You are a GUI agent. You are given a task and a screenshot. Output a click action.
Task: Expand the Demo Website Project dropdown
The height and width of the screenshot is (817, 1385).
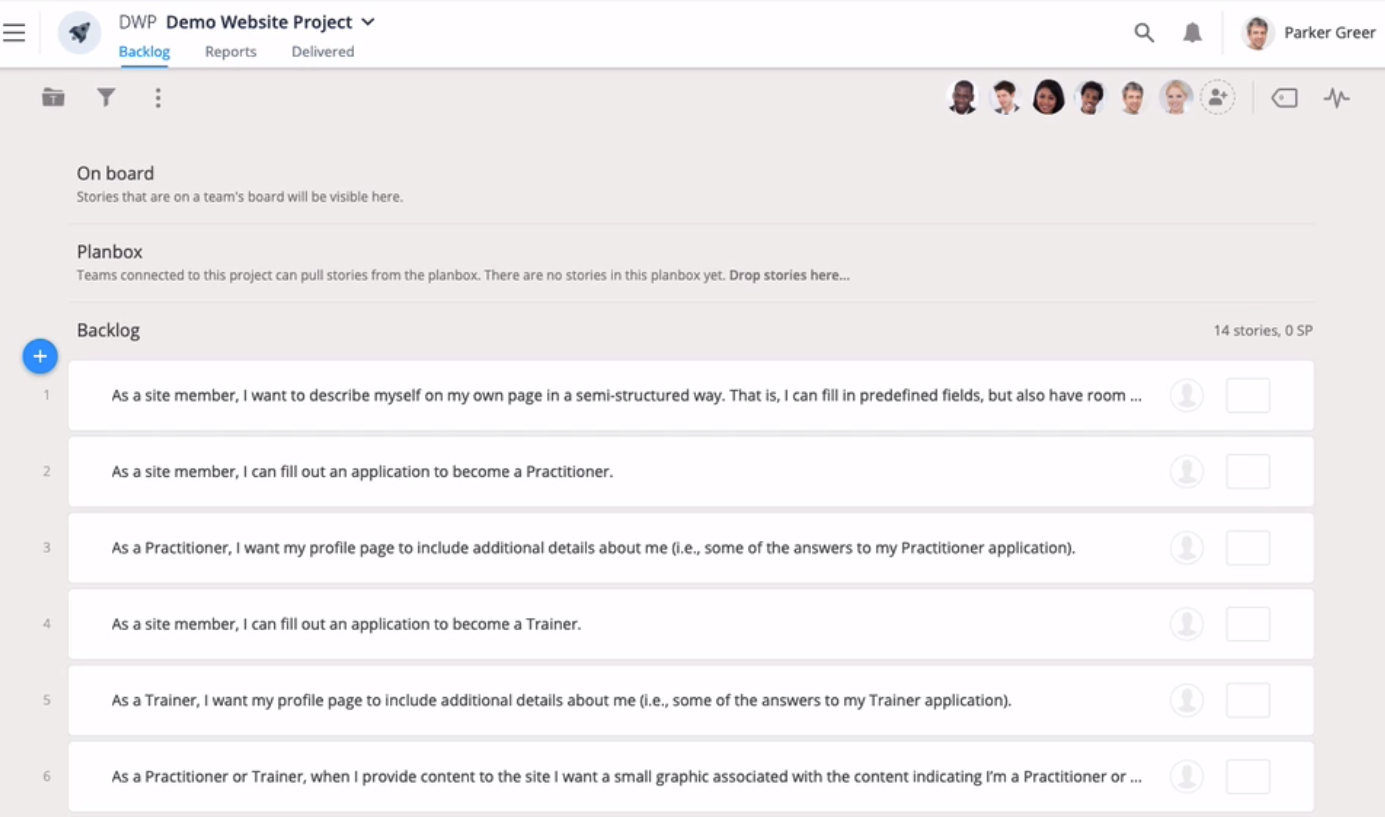pyautogui.click(x=368, y=21)
